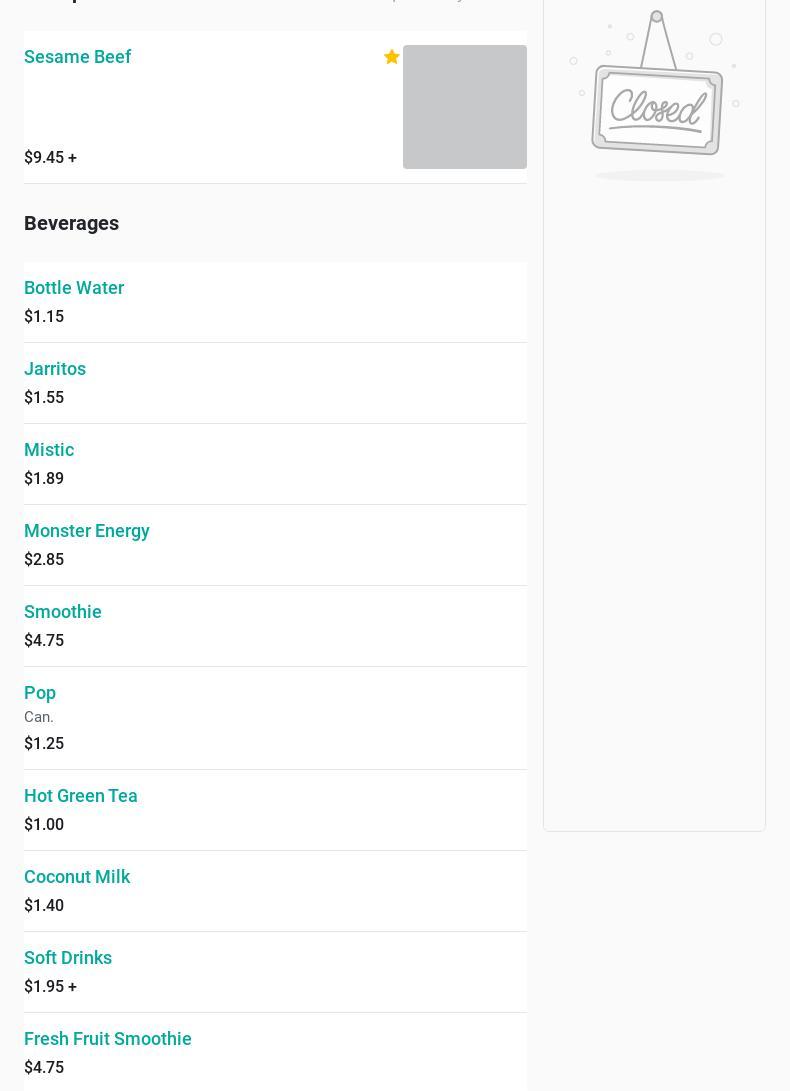
Task: Click the Beverages section heading
Action: (x=72, y=223)
